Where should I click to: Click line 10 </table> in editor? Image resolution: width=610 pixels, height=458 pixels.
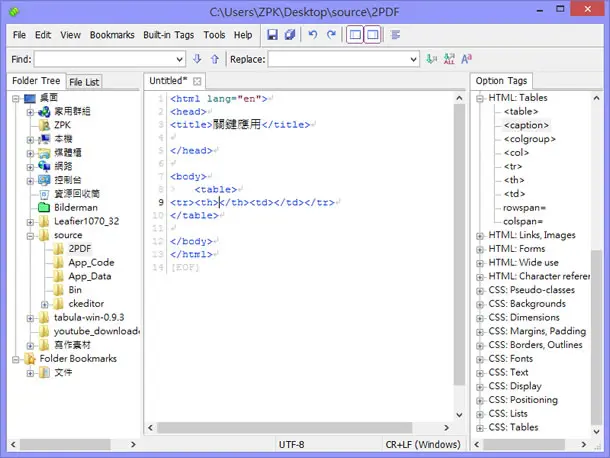(x=194, y=216)
